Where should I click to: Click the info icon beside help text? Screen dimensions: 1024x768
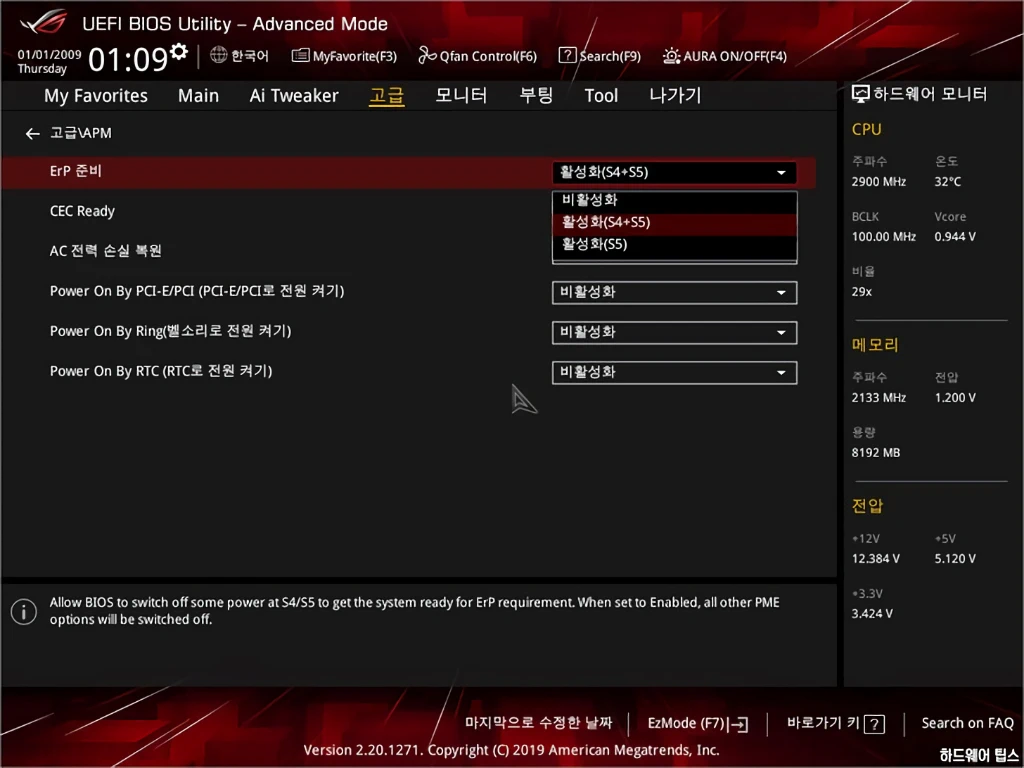pyautogui.click(x=24, y=612)
